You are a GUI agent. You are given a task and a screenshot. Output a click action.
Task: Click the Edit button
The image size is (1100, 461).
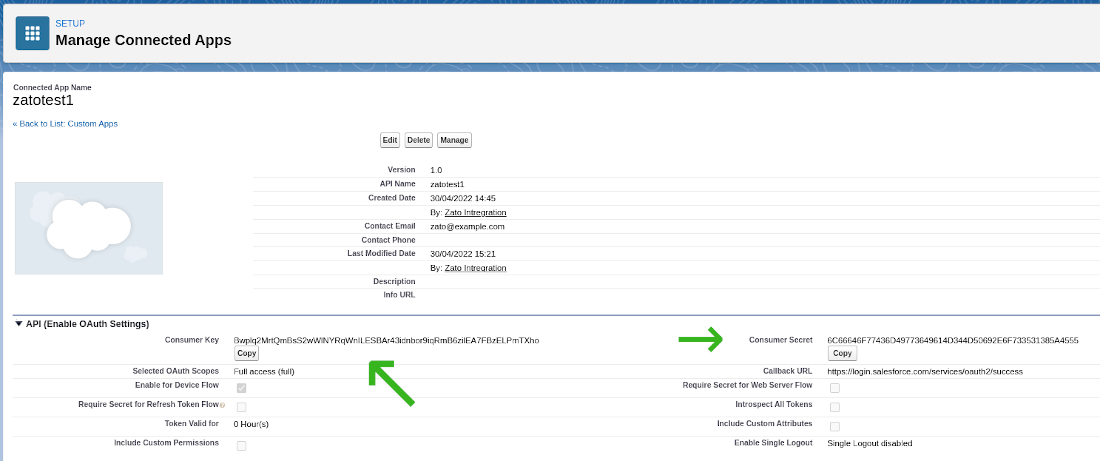point(390,140)
